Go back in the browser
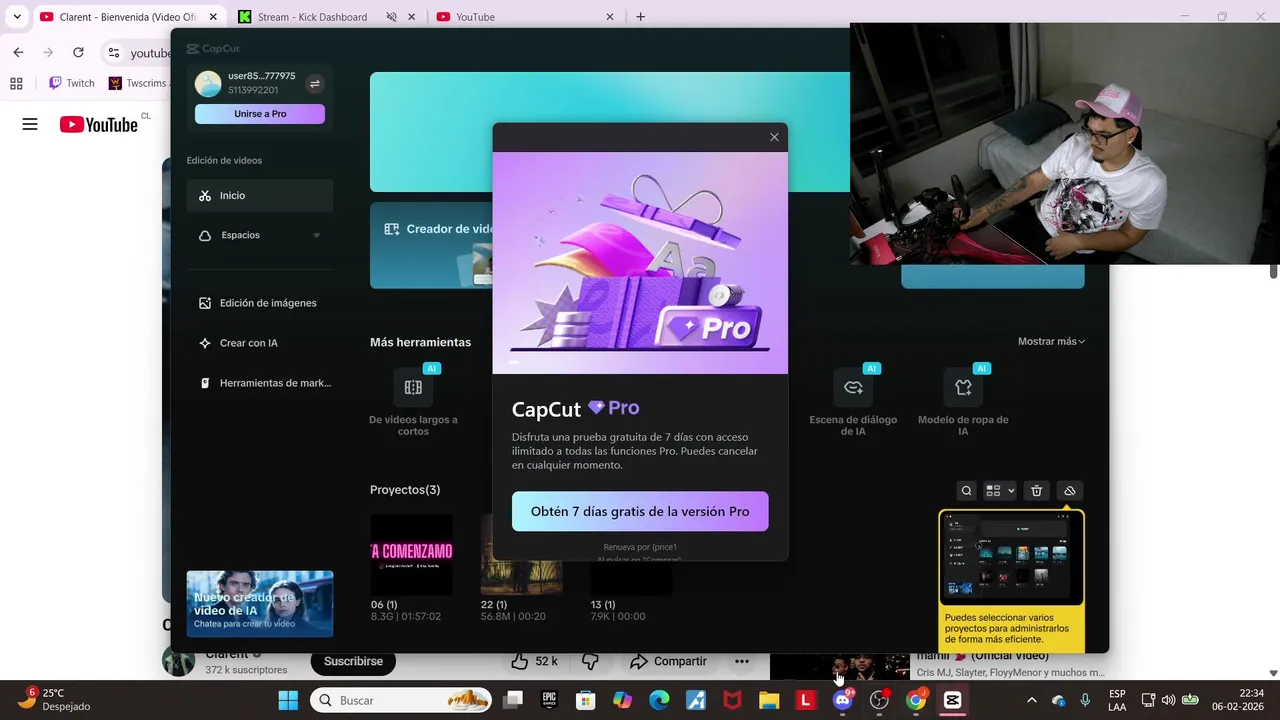The image size is (1280, 720). click(x=18, y=52)
